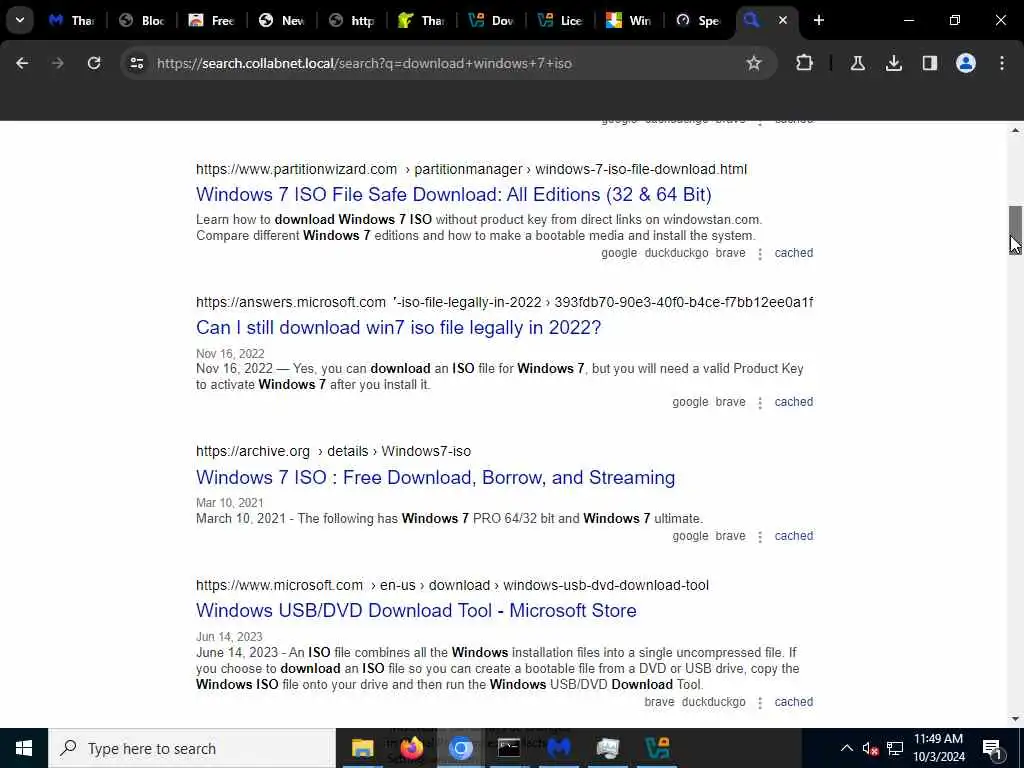1024x768 pixels.
Task: Open cached link for Microsoft Store result
Action: [x=793, y=701]
